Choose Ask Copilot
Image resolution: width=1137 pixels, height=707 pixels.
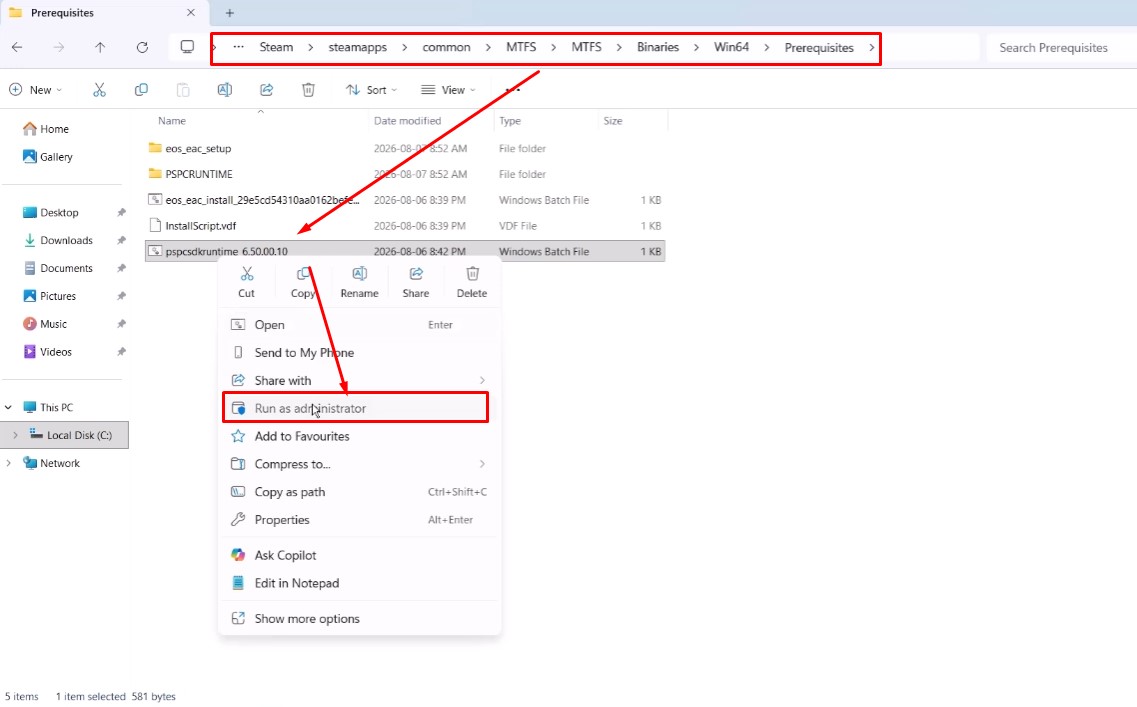click(359, 555)
